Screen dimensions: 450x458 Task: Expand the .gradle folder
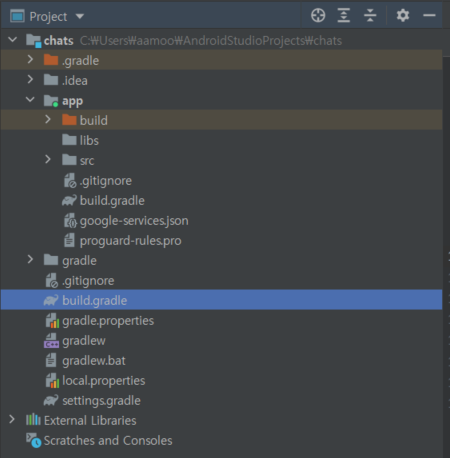pos(30,59)
